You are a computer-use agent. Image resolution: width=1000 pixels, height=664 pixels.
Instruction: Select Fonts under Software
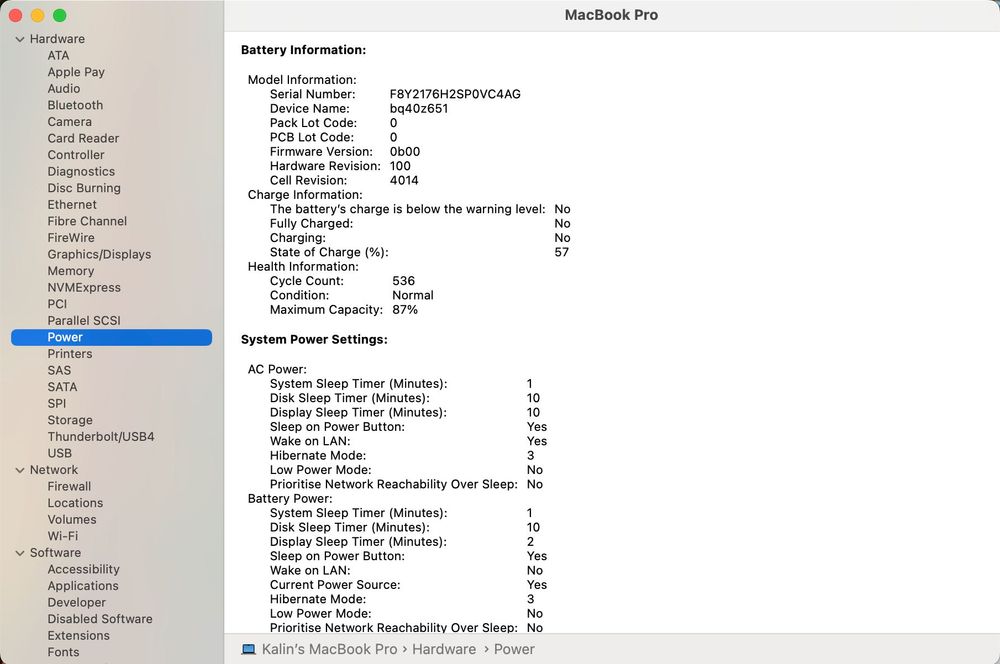coord(63,653)
